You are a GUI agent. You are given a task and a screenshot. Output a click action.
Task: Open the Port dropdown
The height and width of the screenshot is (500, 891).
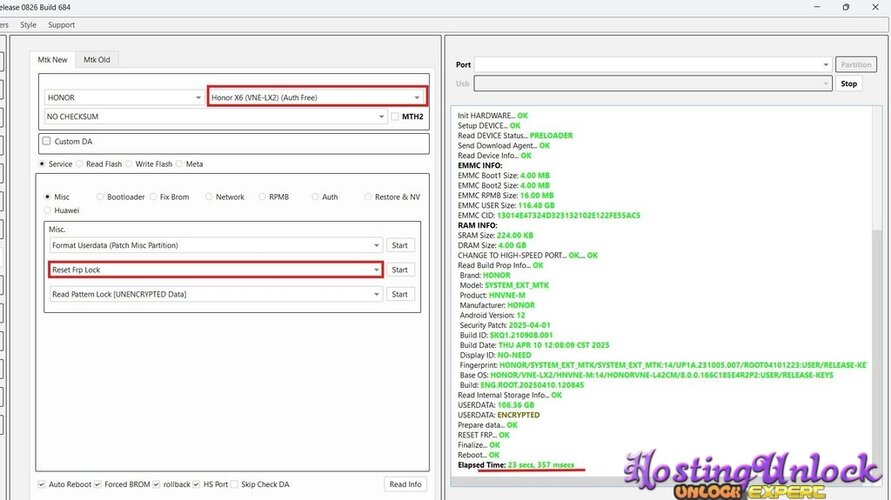click(653, 65)
